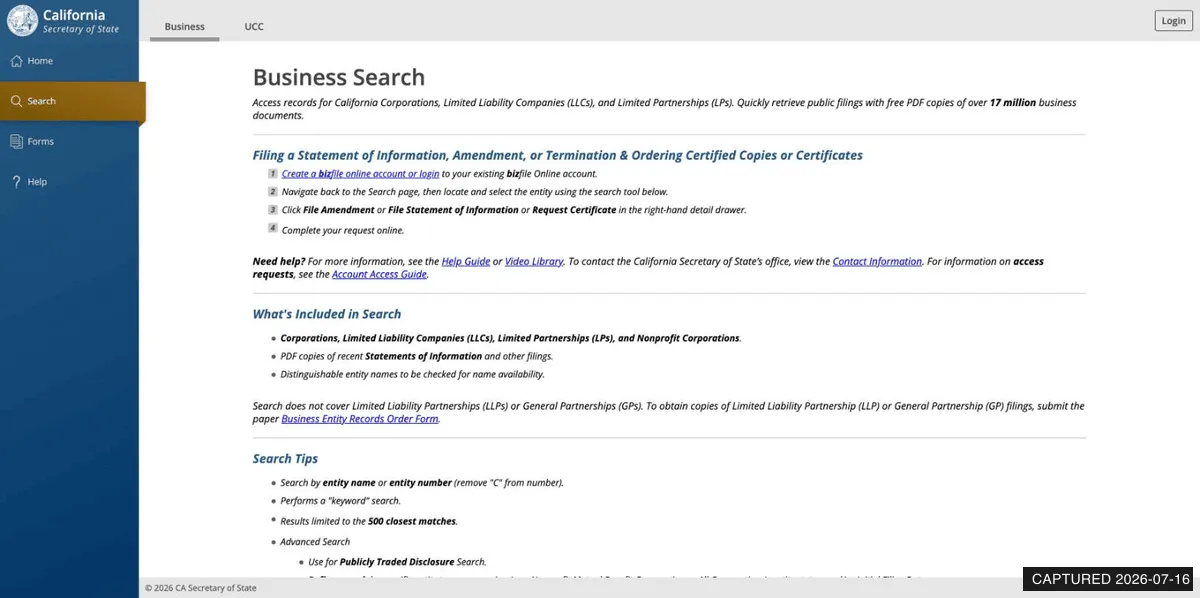
Task: Click 'PDF copies of recent Statements of Information' text
Action: tap(417, 356)
